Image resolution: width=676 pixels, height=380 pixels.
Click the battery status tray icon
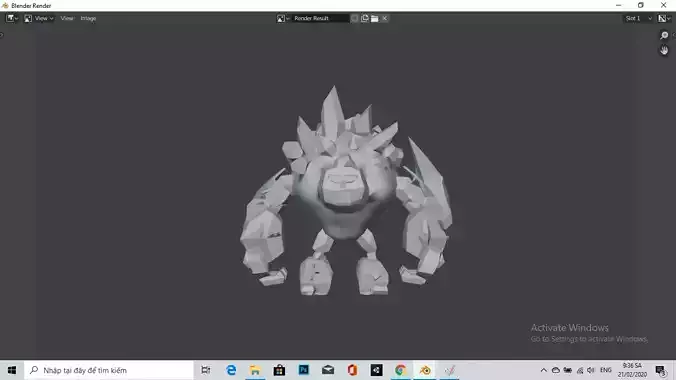pos(568,370)
